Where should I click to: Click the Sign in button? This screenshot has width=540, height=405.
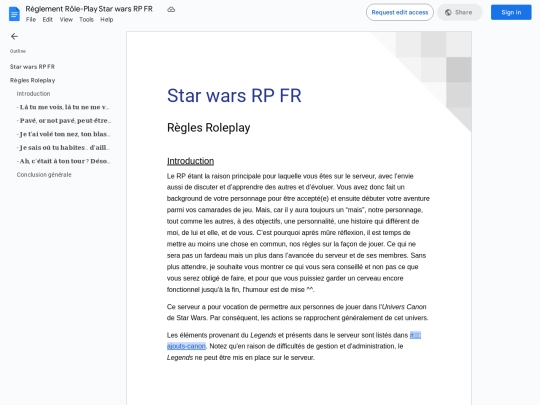tap(511, 12)
